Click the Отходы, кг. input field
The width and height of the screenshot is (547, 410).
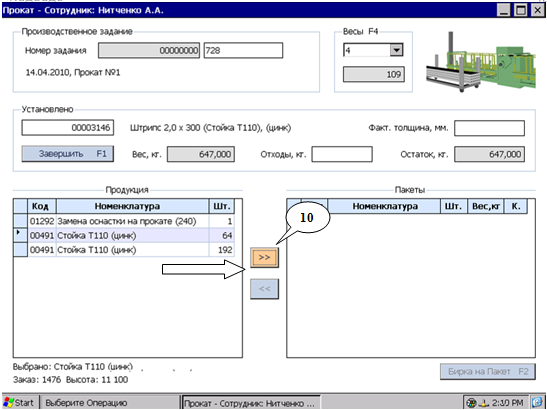[x=342, y=154]
